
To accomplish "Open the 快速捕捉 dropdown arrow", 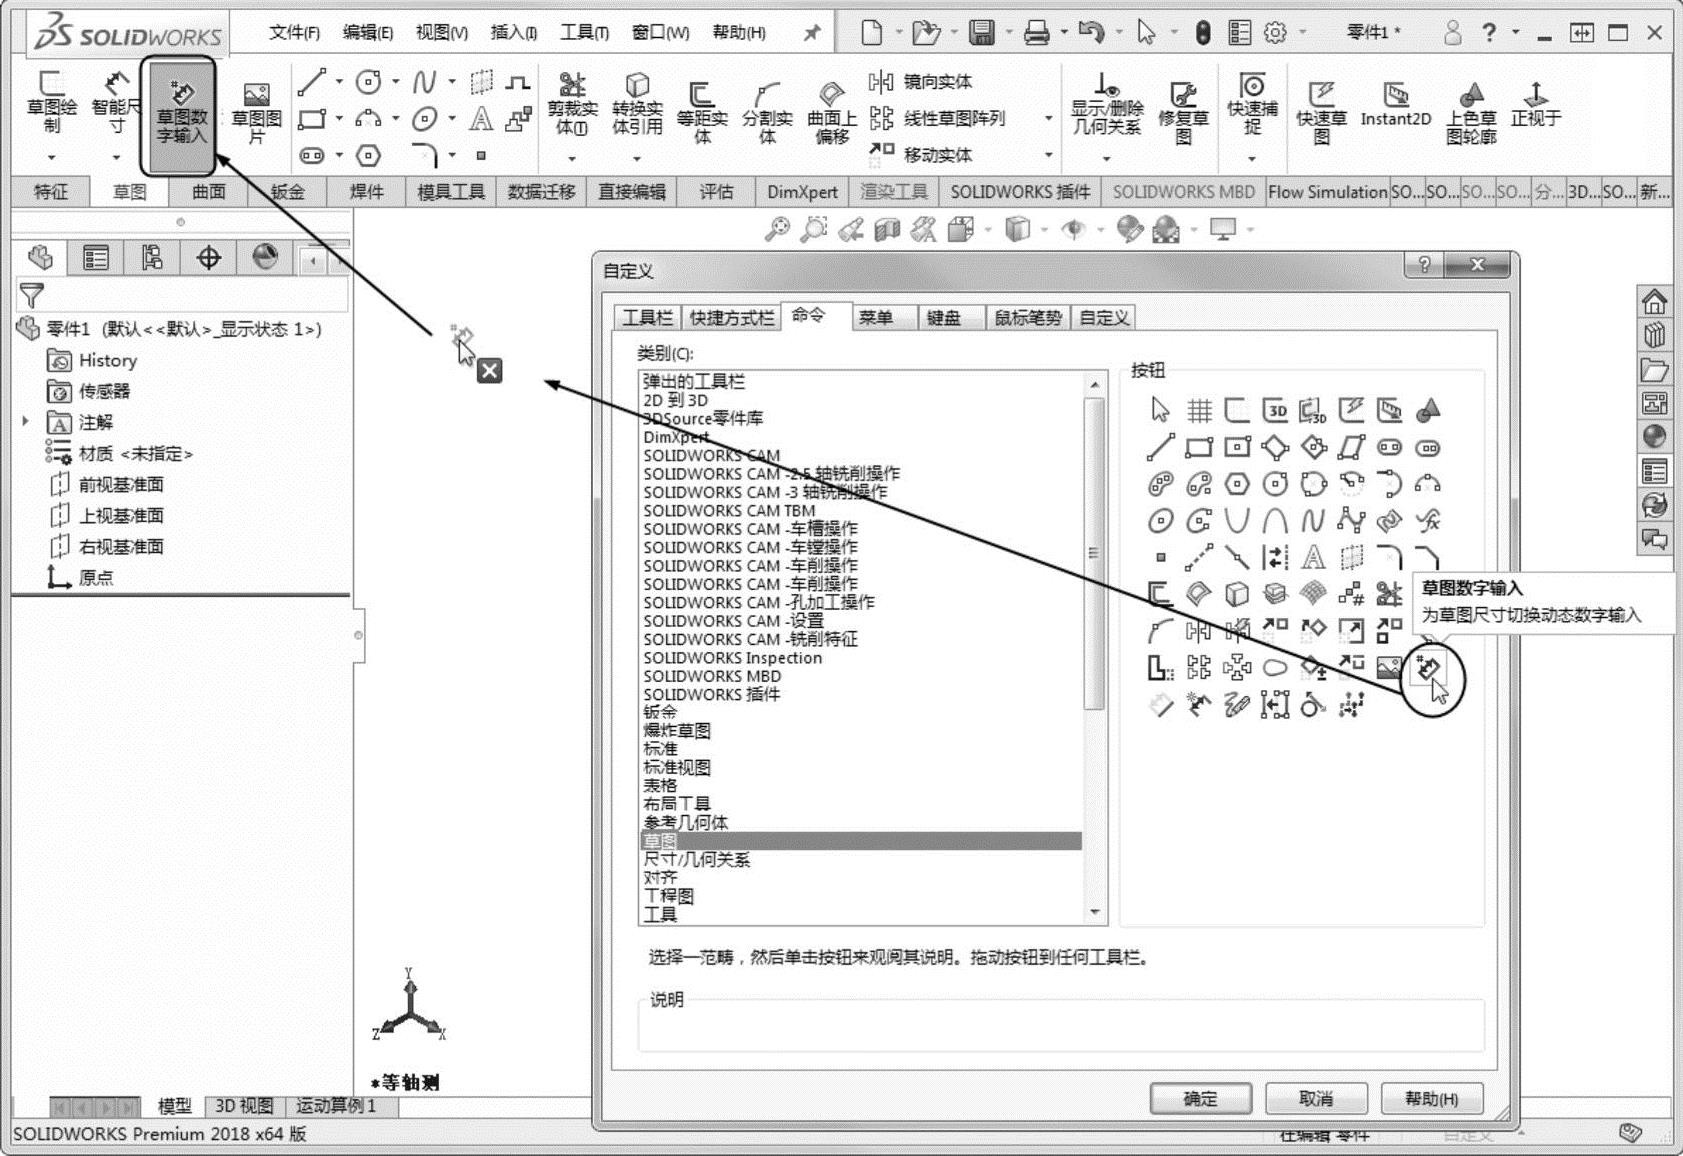I will pyautogui.click(x=1251, y=158).
